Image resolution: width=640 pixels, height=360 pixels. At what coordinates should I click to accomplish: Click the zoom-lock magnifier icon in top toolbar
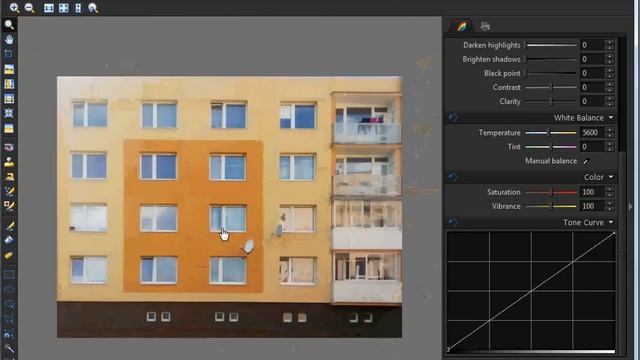(93, 8)
